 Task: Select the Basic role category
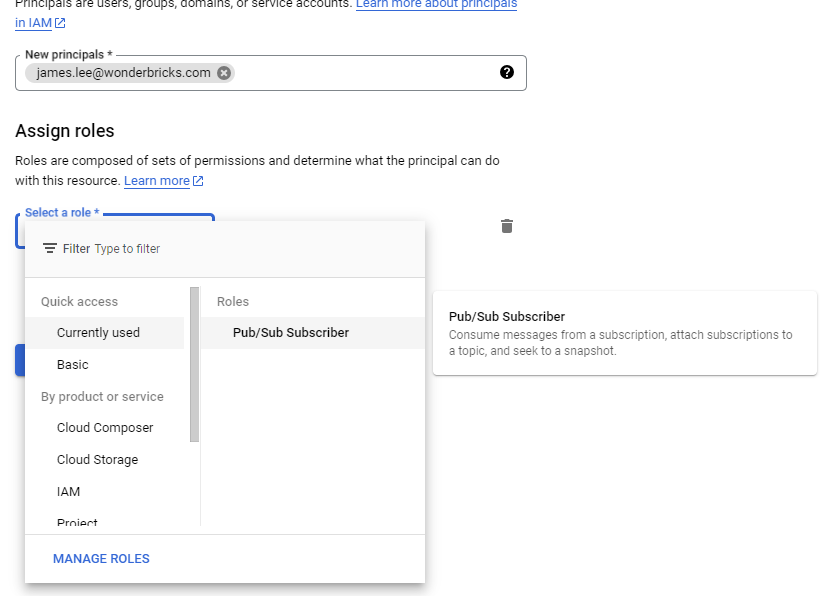105,364
